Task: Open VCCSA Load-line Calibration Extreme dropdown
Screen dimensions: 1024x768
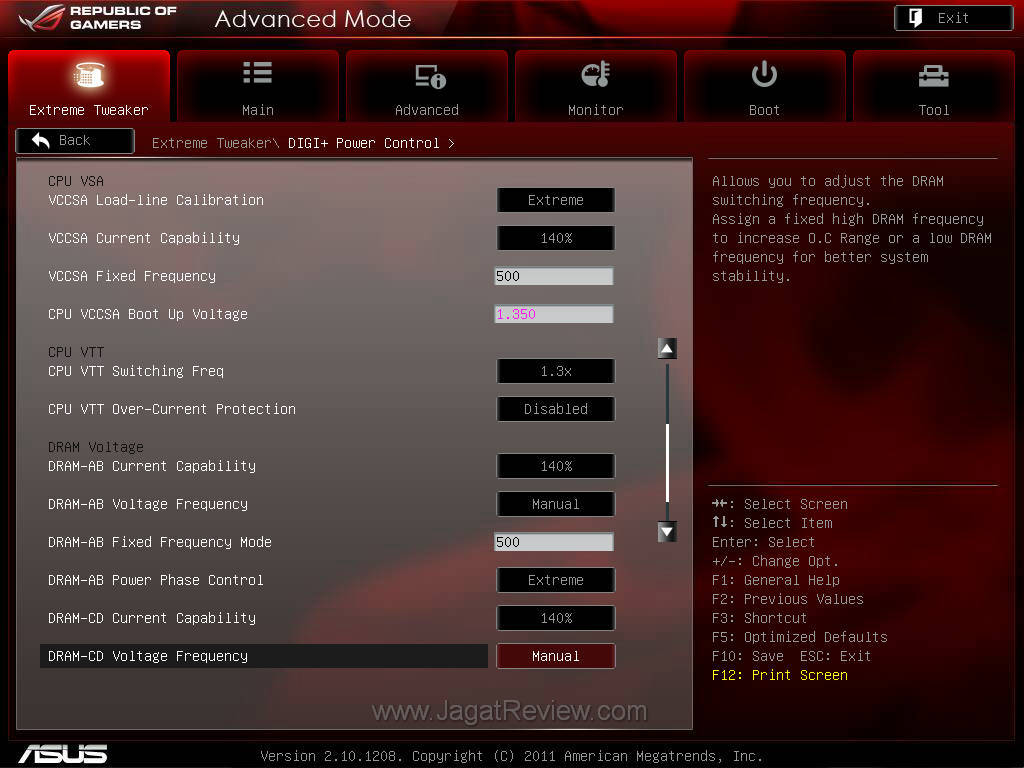Action: click(x=556, y=200)
